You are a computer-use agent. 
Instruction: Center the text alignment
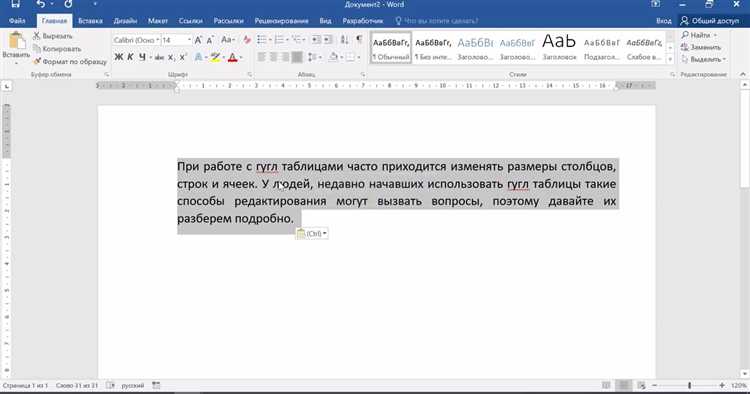tap(274, 57)
